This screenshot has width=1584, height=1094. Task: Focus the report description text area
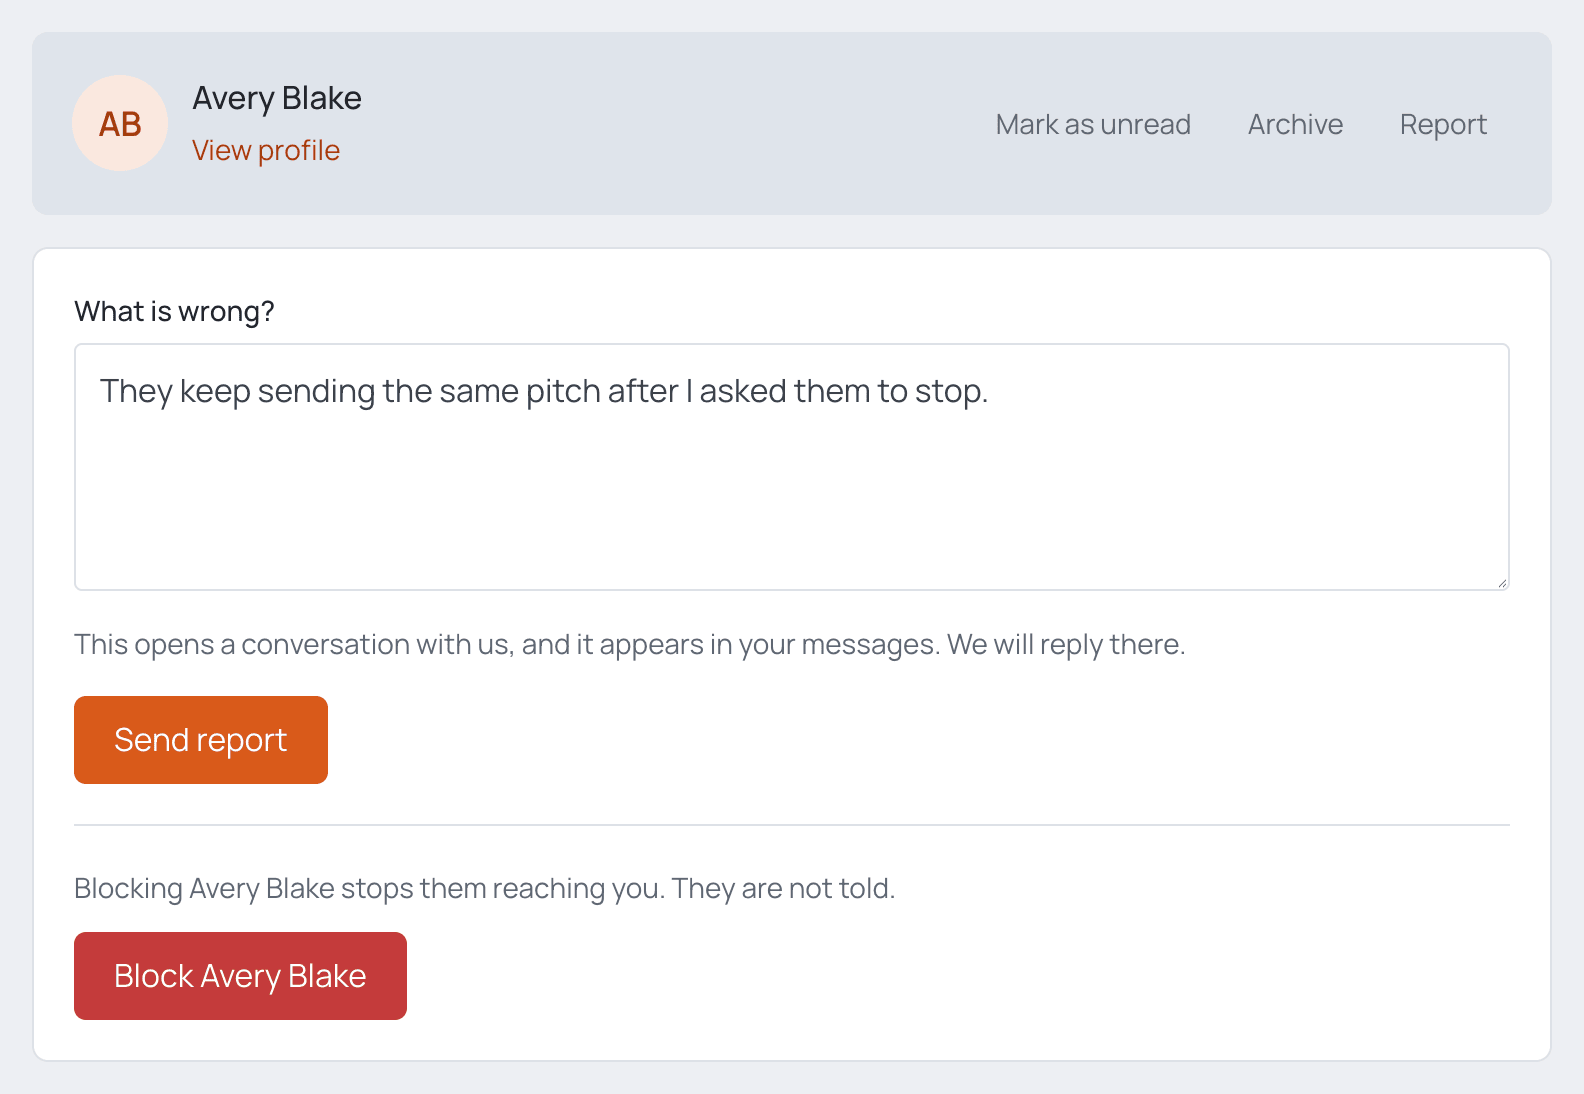coord(792,467)
